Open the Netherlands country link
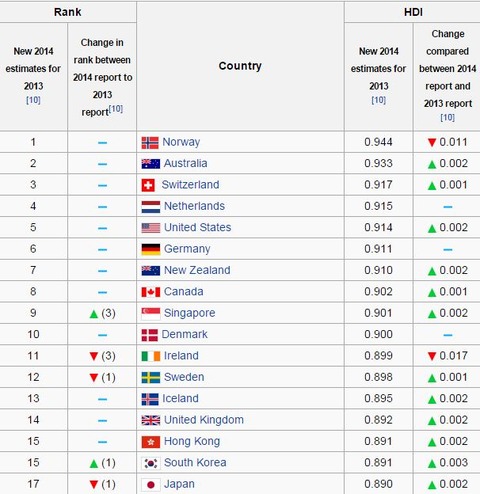This screenshot has height=494, width=480. coord(194,206)
